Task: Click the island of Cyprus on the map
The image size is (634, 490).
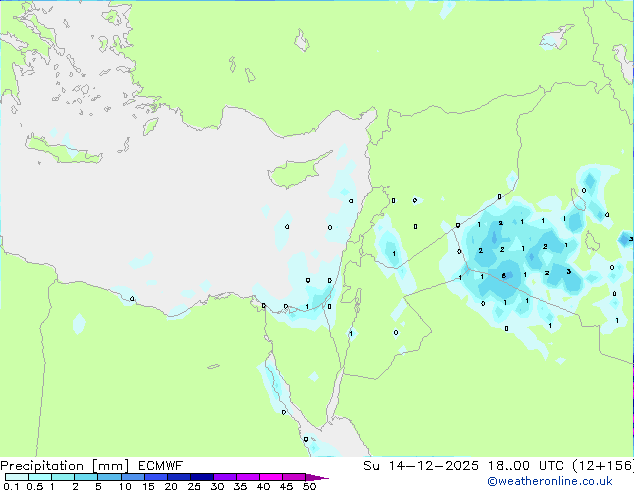Action: [x=296, y=172]
